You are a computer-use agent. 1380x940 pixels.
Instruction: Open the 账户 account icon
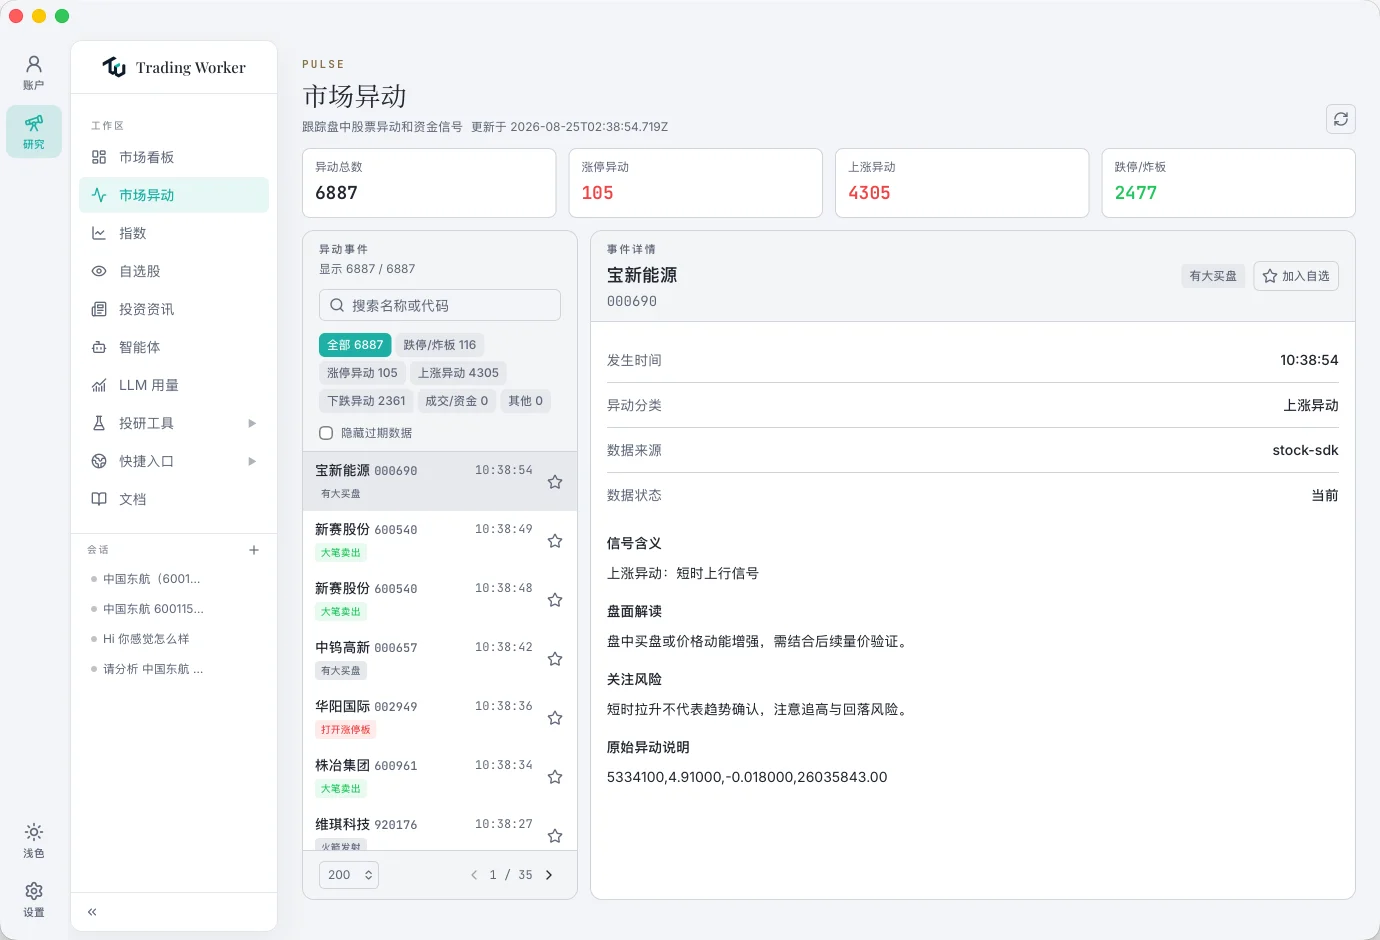(x=34, y=73)
